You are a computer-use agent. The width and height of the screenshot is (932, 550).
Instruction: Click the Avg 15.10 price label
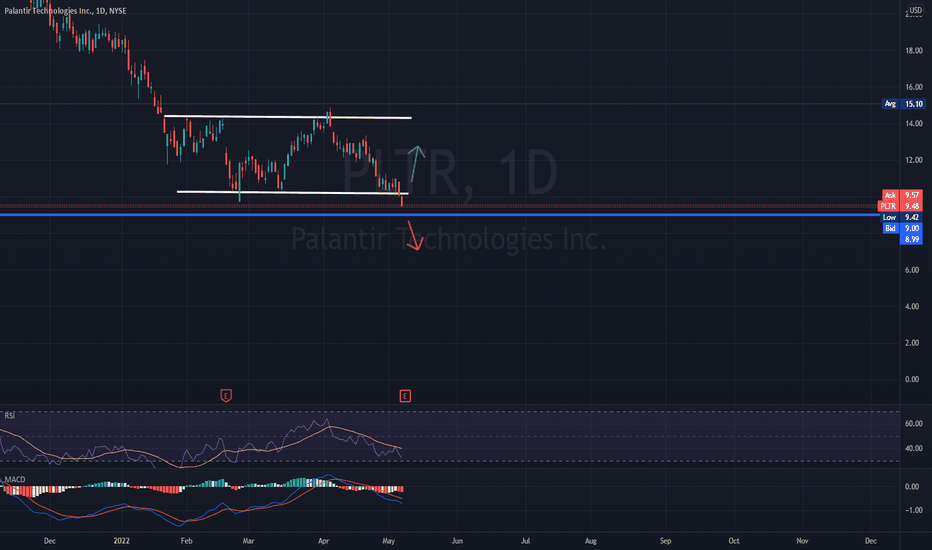(x=903, y=104)
